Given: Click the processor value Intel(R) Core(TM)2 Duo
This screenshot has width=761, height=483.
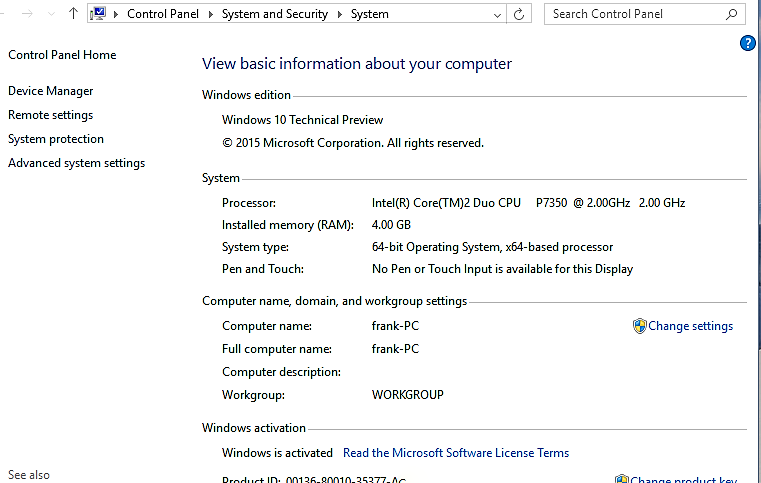Looking at the screenshot, I should click(x=528, y=203).
